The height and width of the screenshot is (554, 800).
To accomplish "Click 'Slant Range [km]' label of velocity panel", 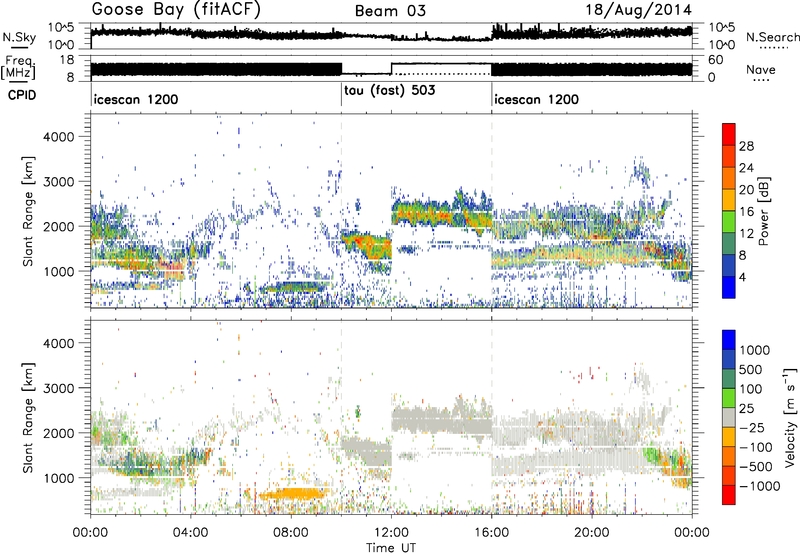I will click(28, 418).
